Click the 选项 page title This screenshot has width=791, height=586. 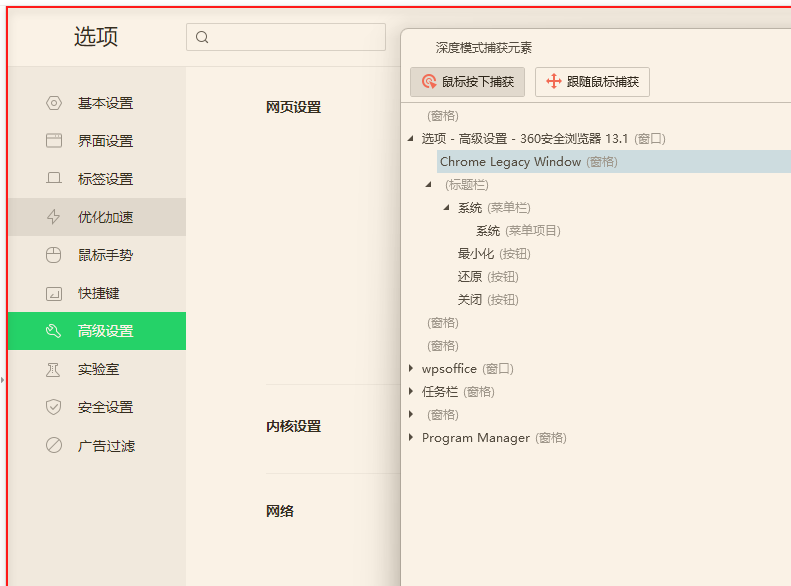tap(96, 36)
